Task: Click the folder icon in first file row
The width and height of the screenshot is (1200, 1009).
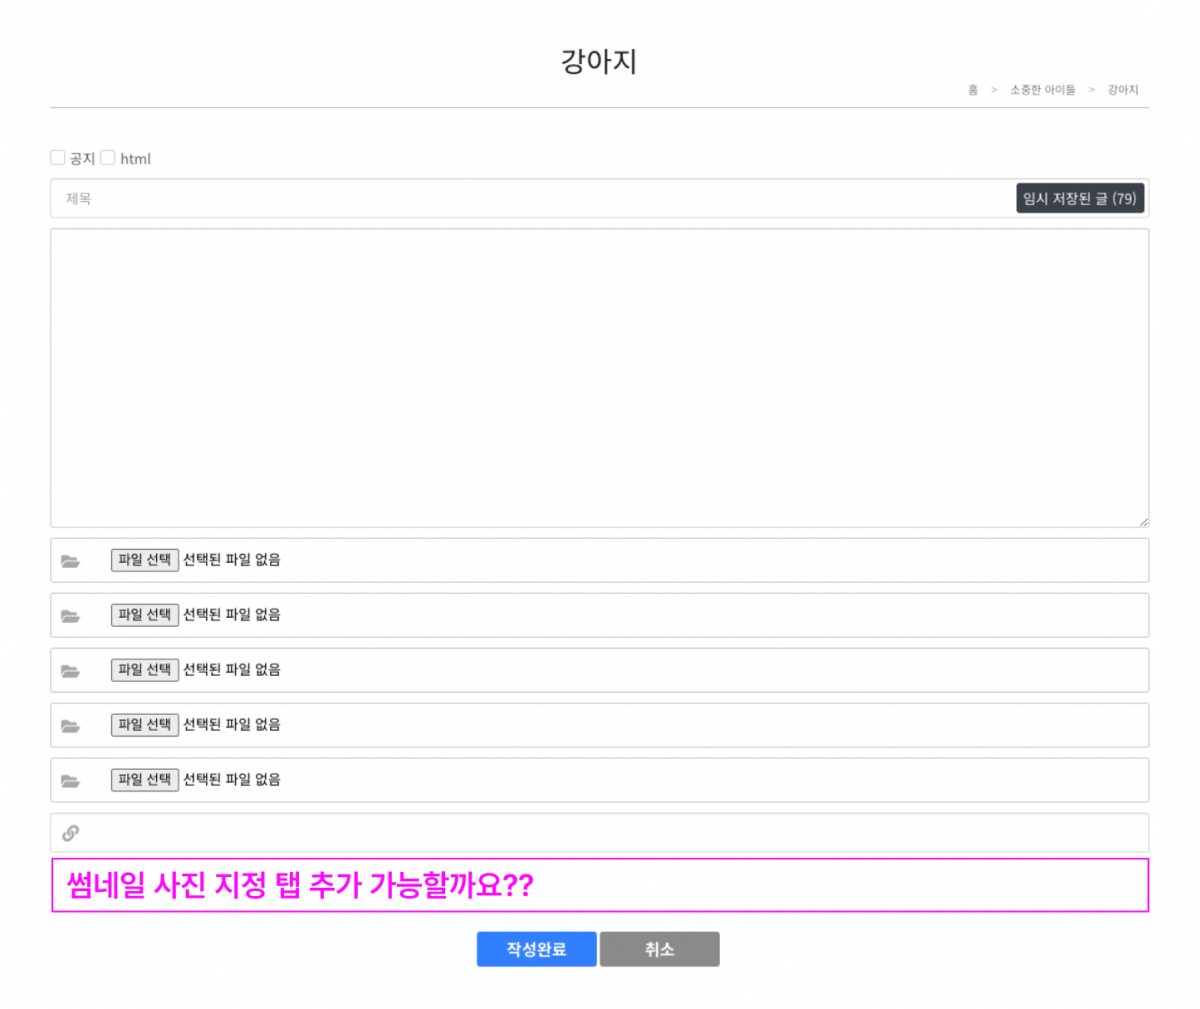Action: click(70, 561)
